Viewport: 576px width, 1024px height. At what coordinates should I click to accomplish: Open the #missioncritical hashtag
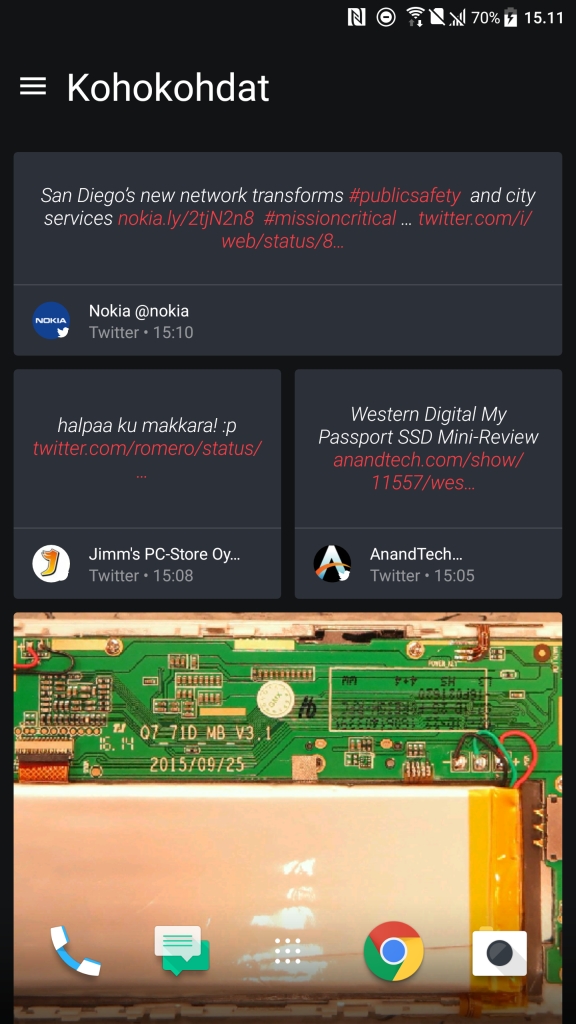(330, 218)
